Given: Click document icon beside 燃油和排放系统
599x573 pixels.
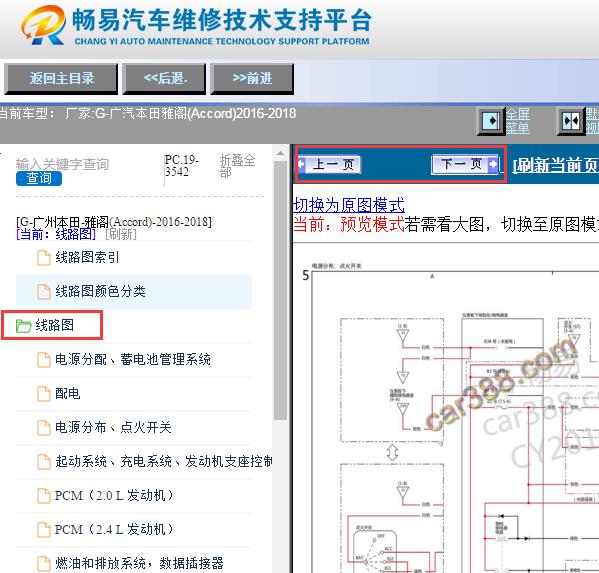Looking at the screenshot, I should 44,563.
